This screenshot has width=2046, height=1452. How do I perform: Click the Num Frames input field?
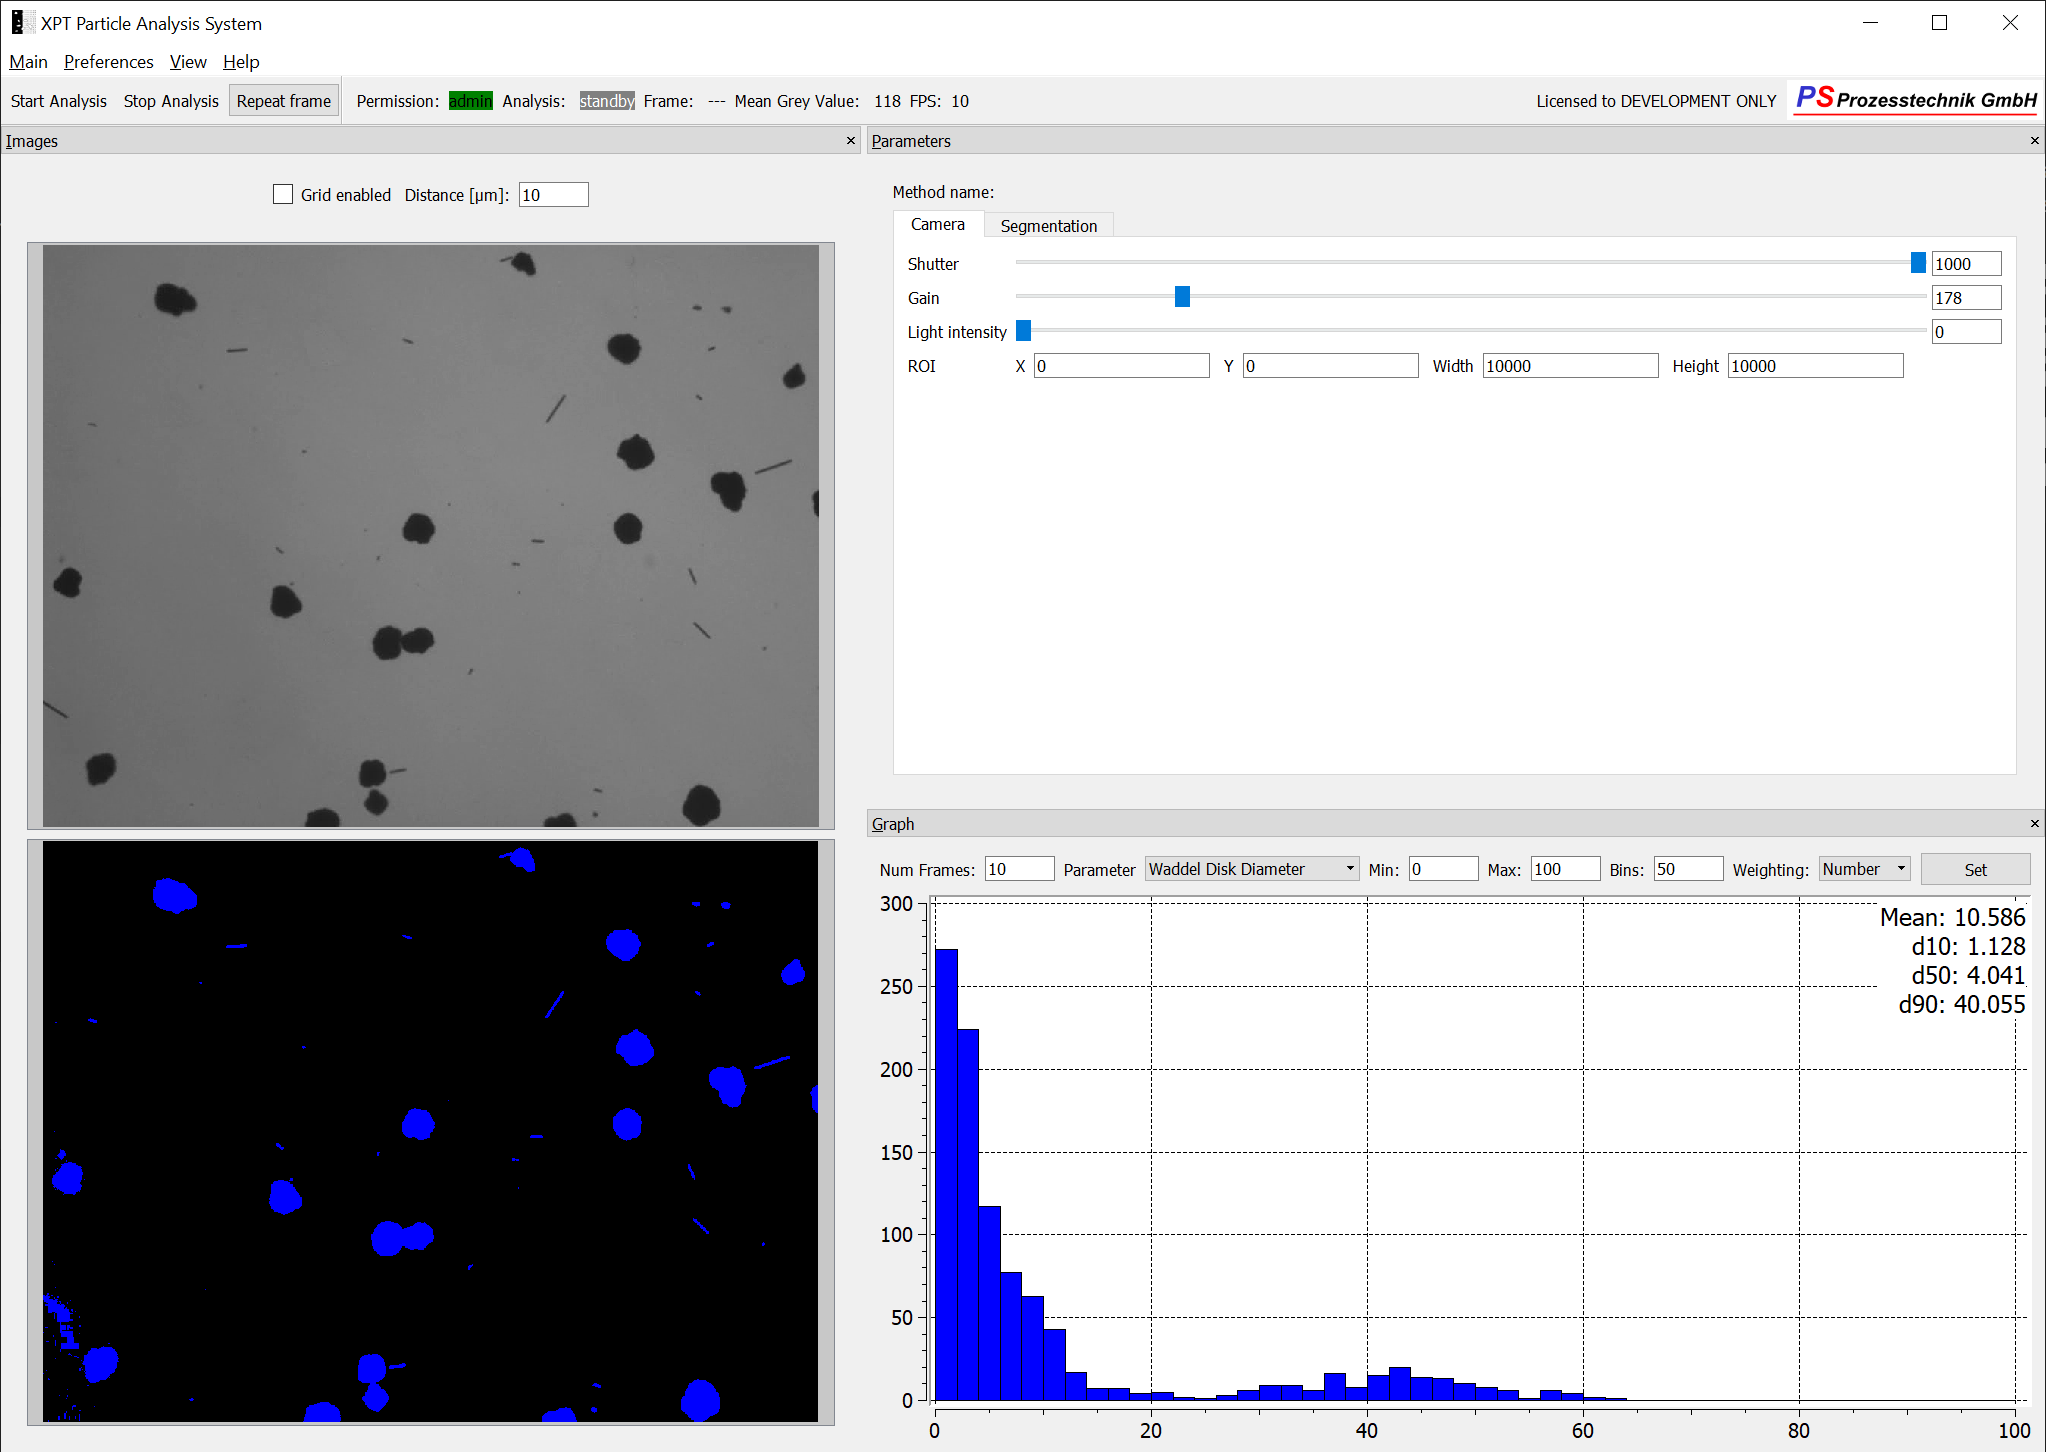(x=1018, y=869)
